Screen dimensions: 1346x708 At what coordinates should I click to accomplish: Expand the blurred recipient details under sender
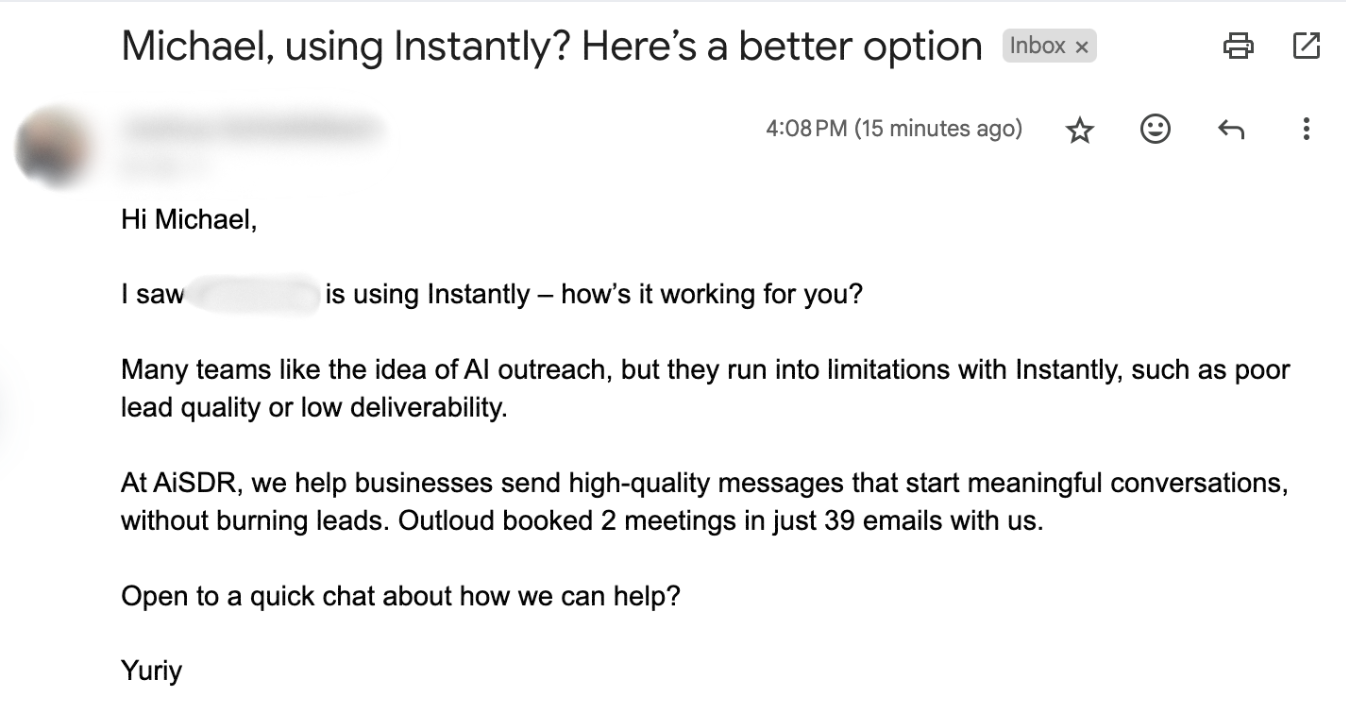click(165, 165)
